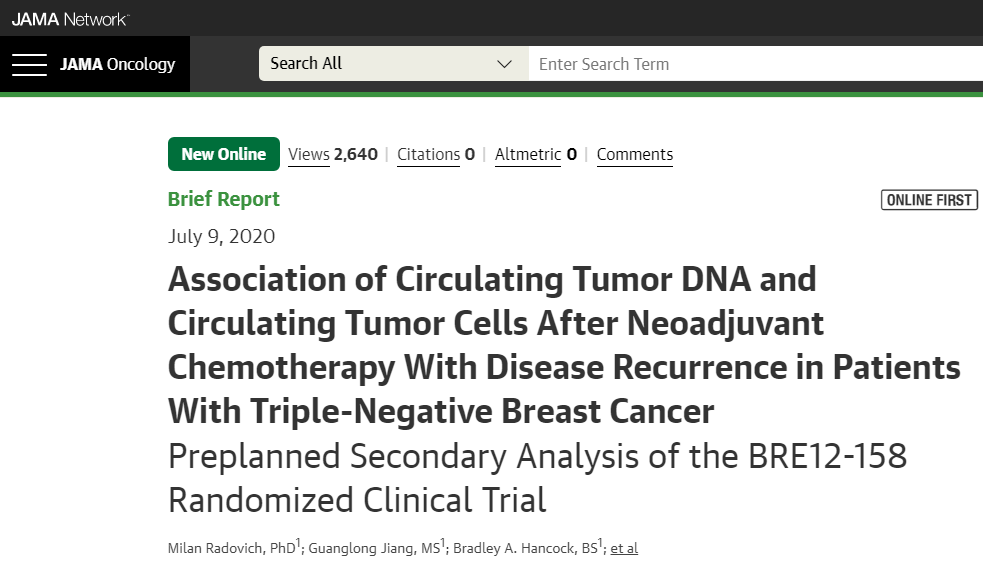This screenshot has width=983, height=569.
Task: View the Altmetric score link
Action: 535,154
